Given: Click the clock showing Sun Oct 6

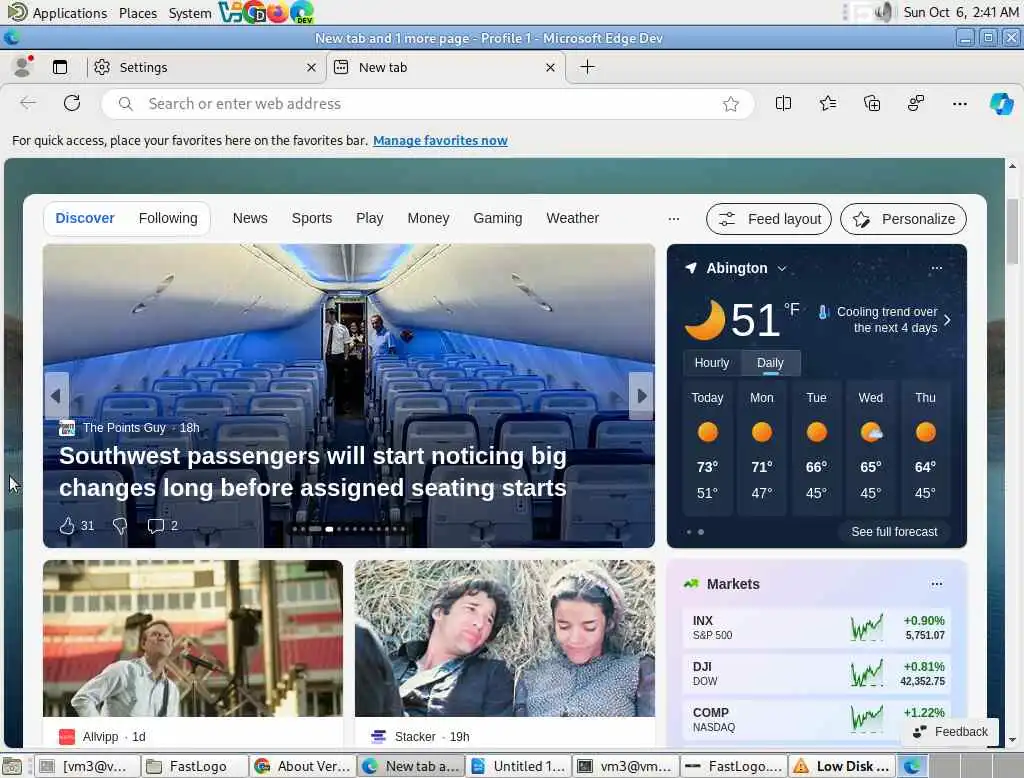Looking at the screenshot, I should click(x=961, y=12).
